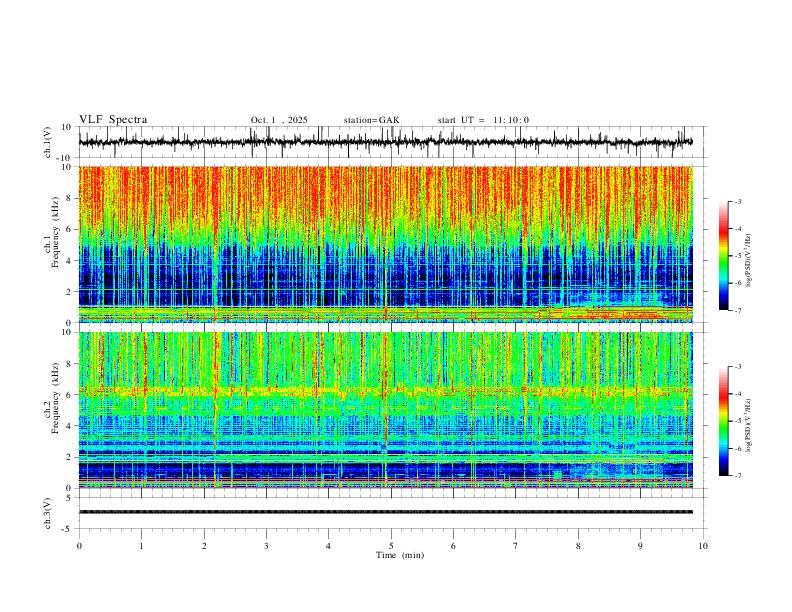Click the ch.1 voltage waveform trace
The width and height of the screenshot is (792, 612).
coord(385,142)
